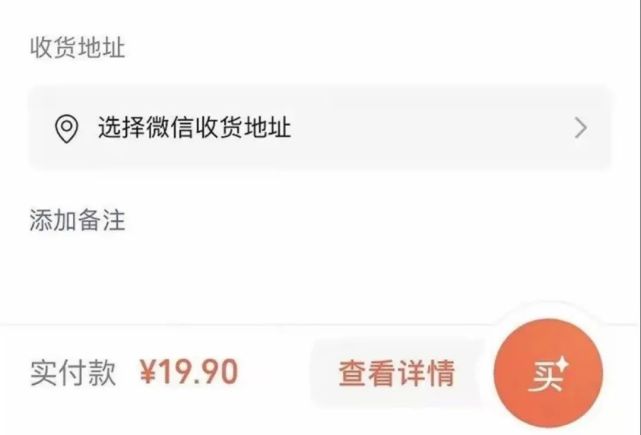Click the word 详情 in 查看详情
641x435 pixels.
point(426,373)
